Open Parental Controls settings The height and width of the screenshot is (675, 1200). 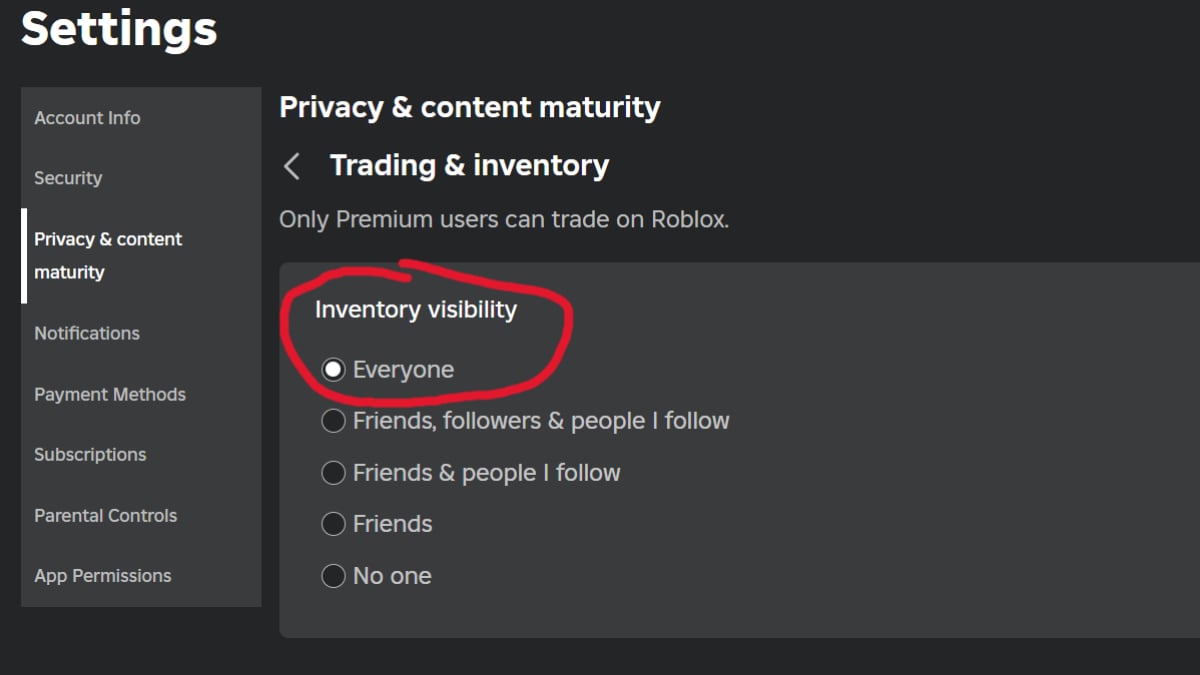(105, 515)
